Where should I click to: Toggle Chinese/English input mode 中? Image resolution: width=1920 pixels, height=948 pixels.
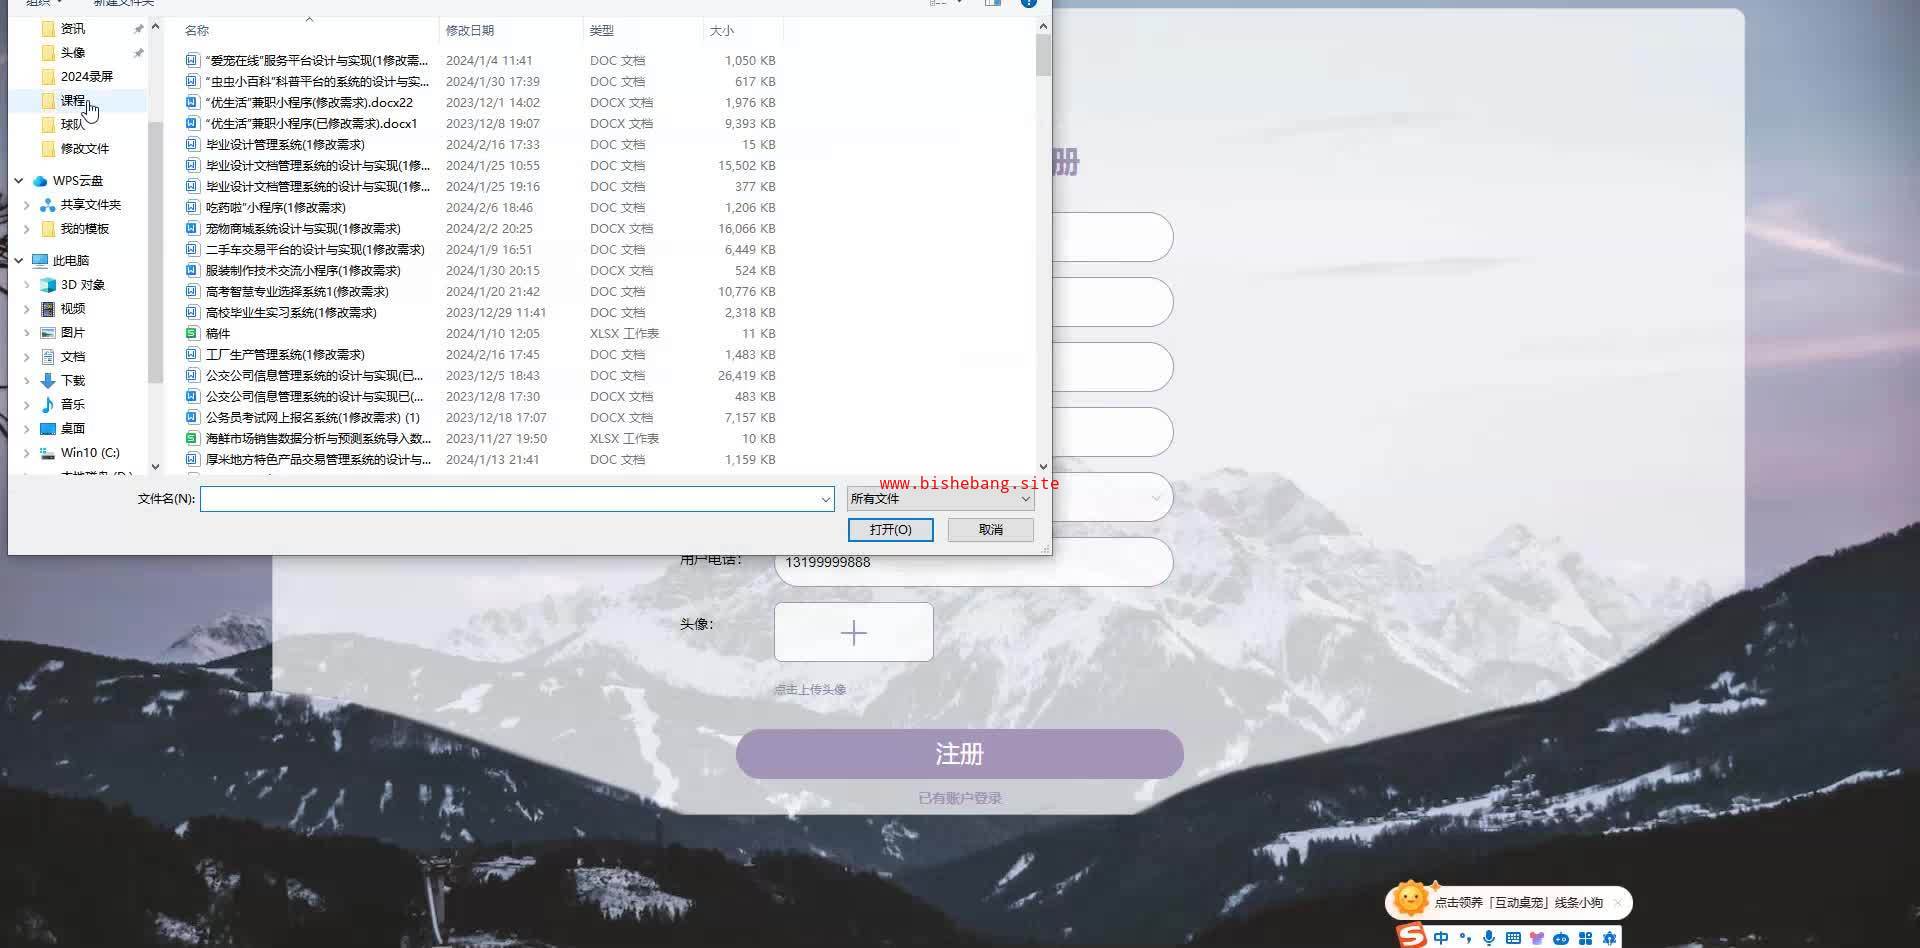(x=1441, y=938)
